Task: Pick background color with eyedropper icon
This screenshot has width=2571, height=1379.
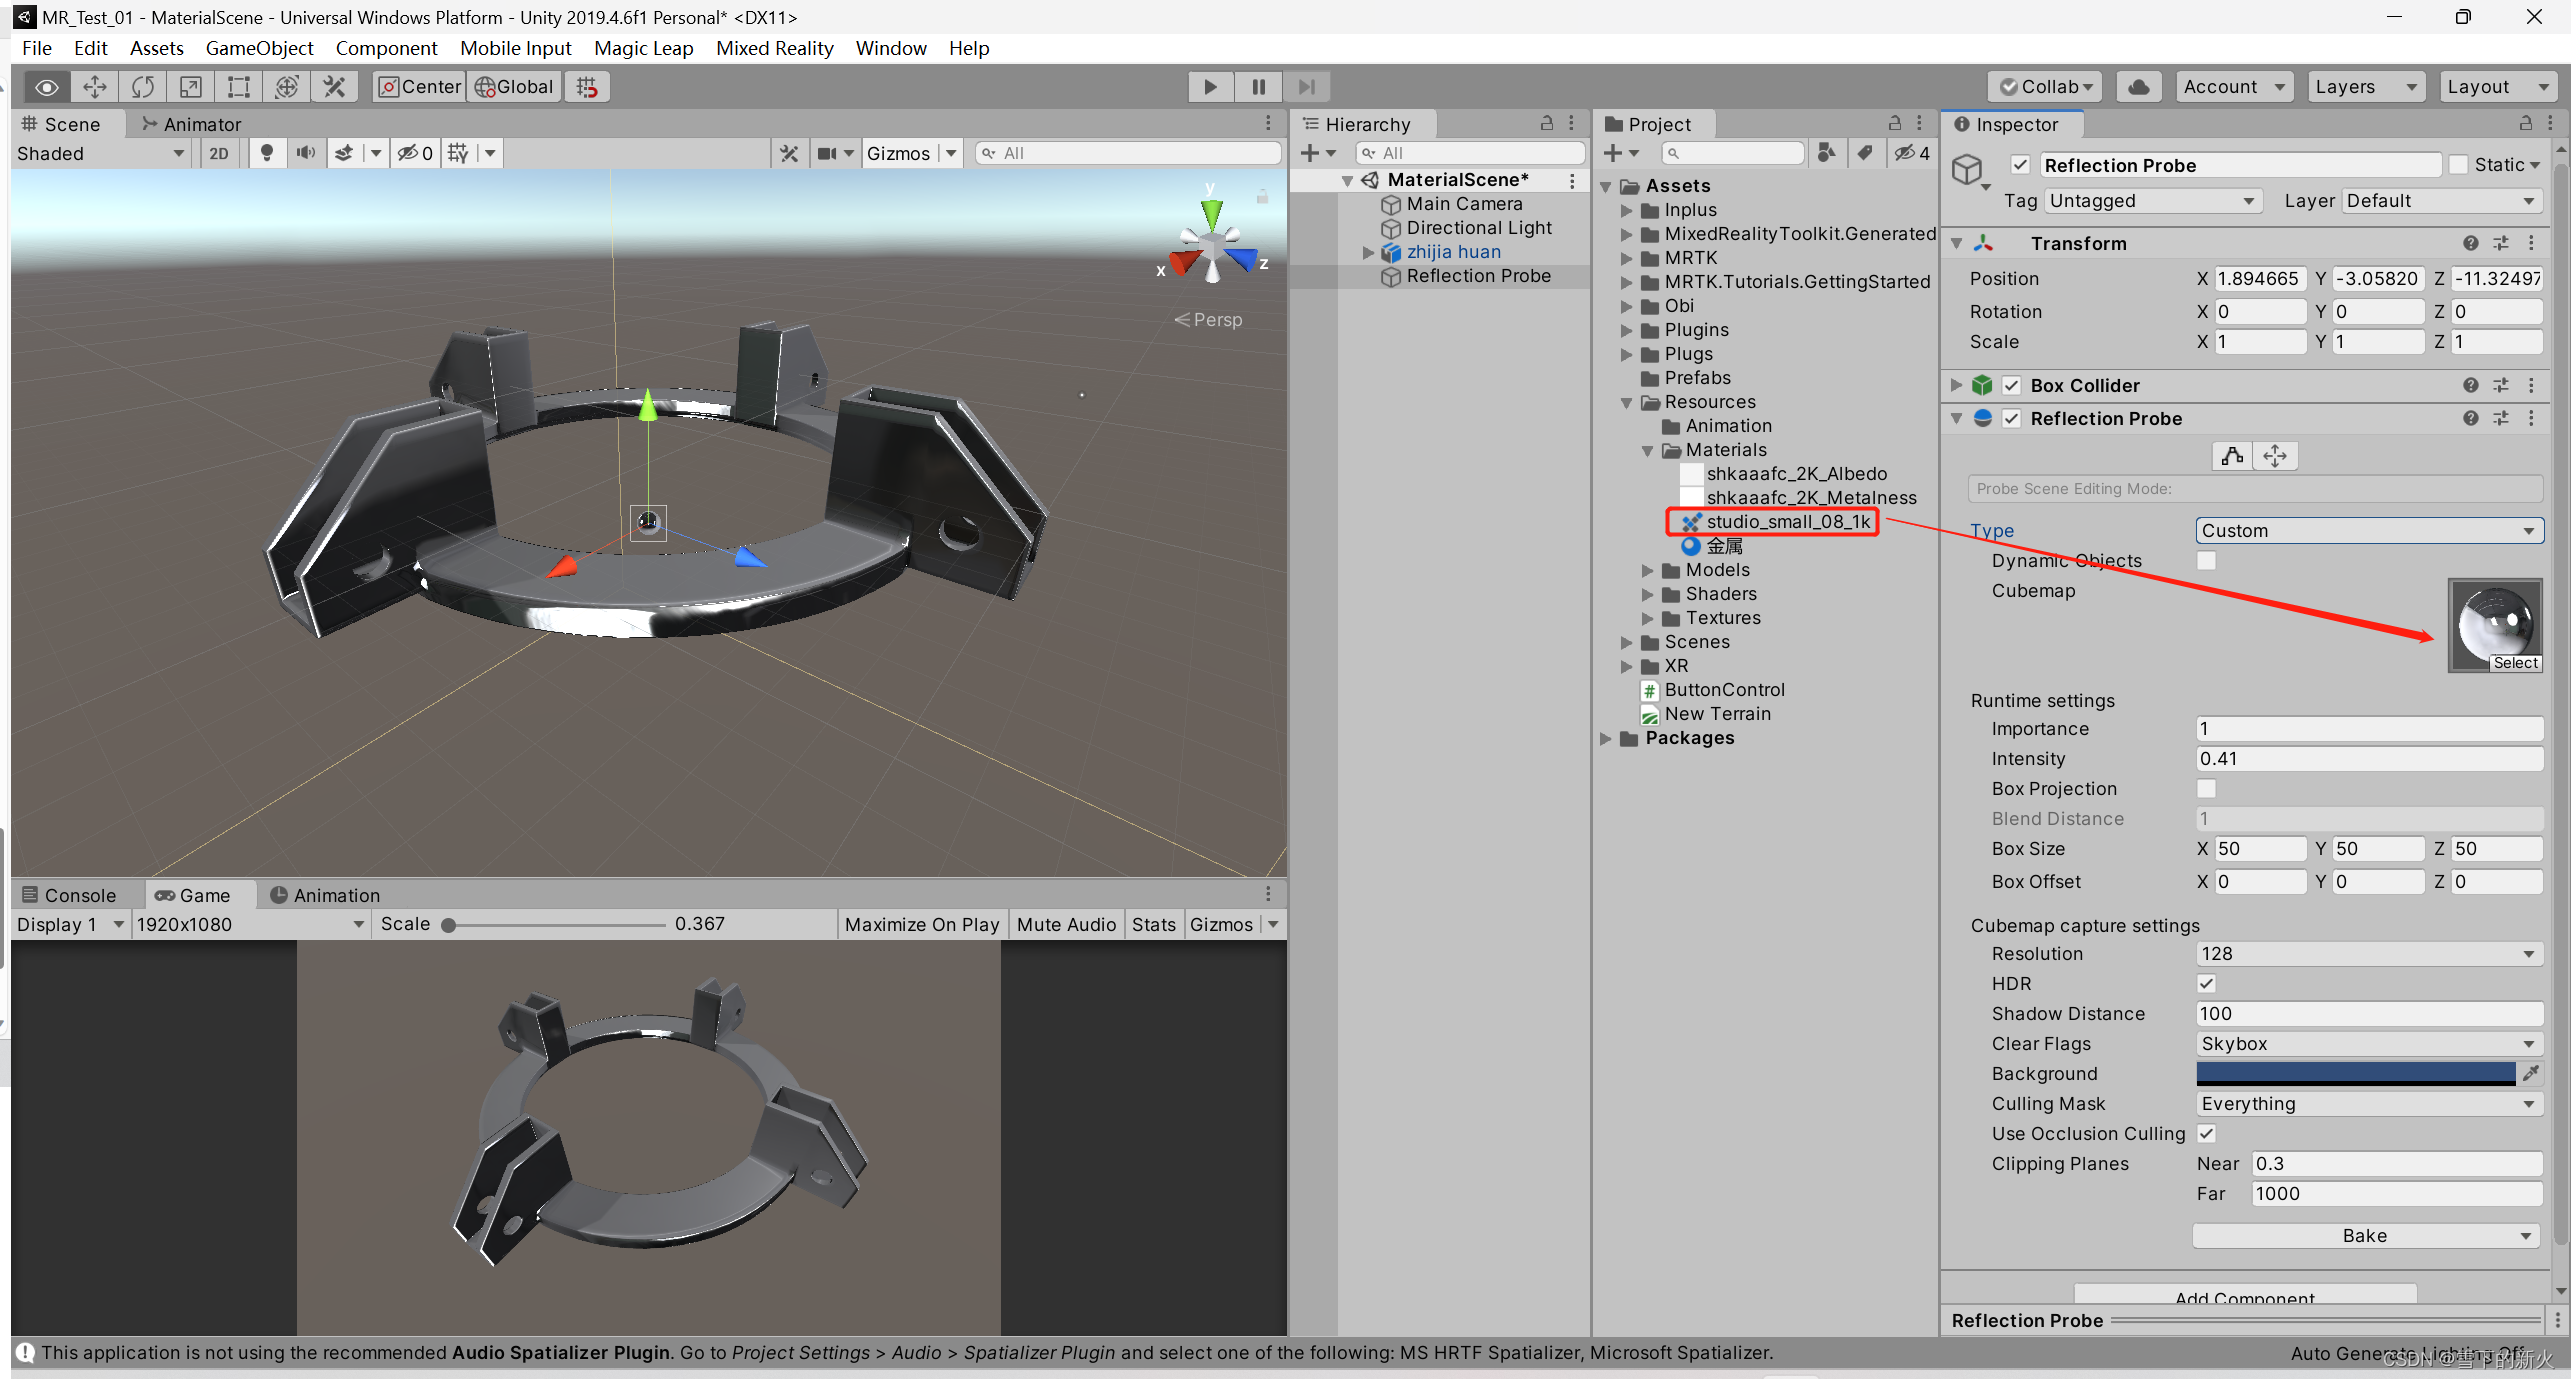Action: click(2531, 1073)
